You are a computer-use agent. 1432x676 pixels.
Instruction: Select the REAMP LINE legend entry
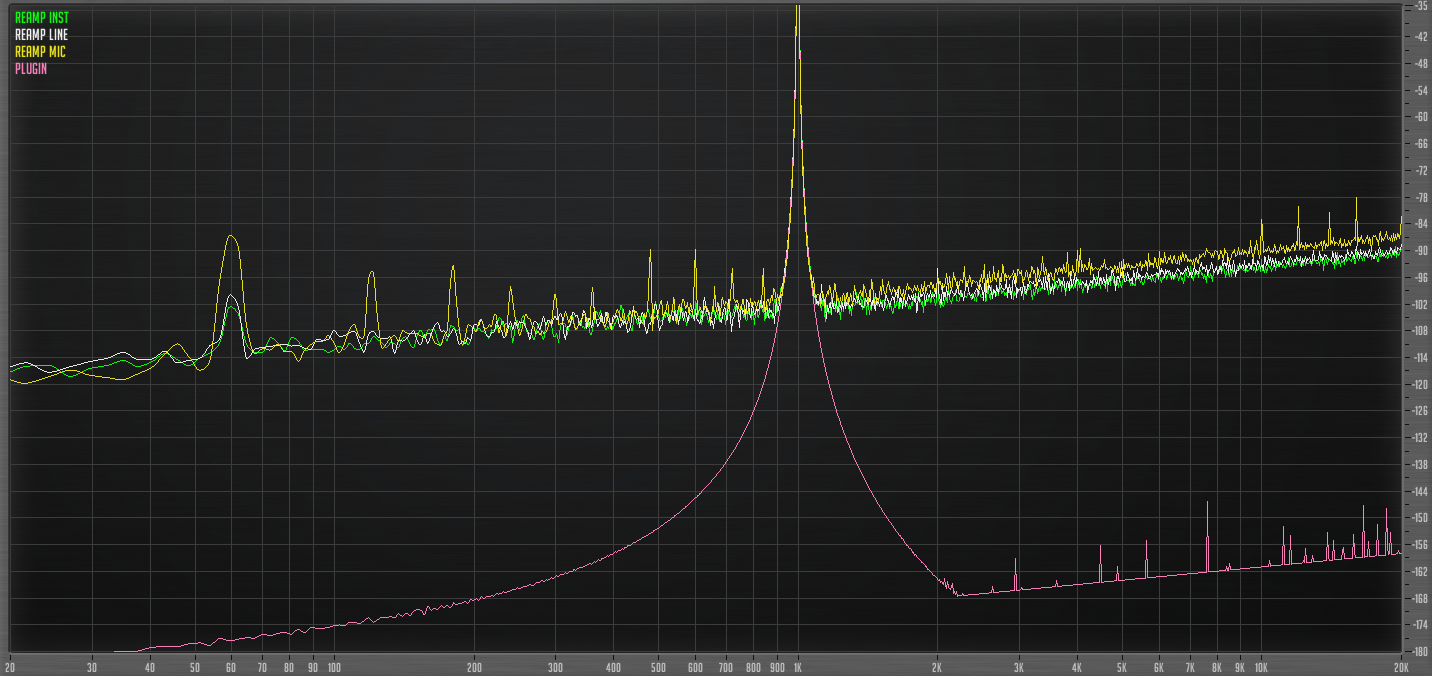pyautogui.click(x=41, y=35)
